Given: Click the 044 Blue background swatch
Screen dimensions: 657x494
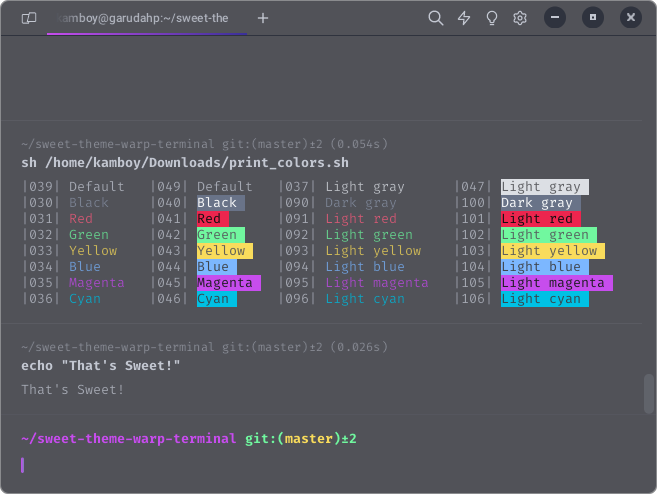Looking at the screenshot, I should [217, 267].
